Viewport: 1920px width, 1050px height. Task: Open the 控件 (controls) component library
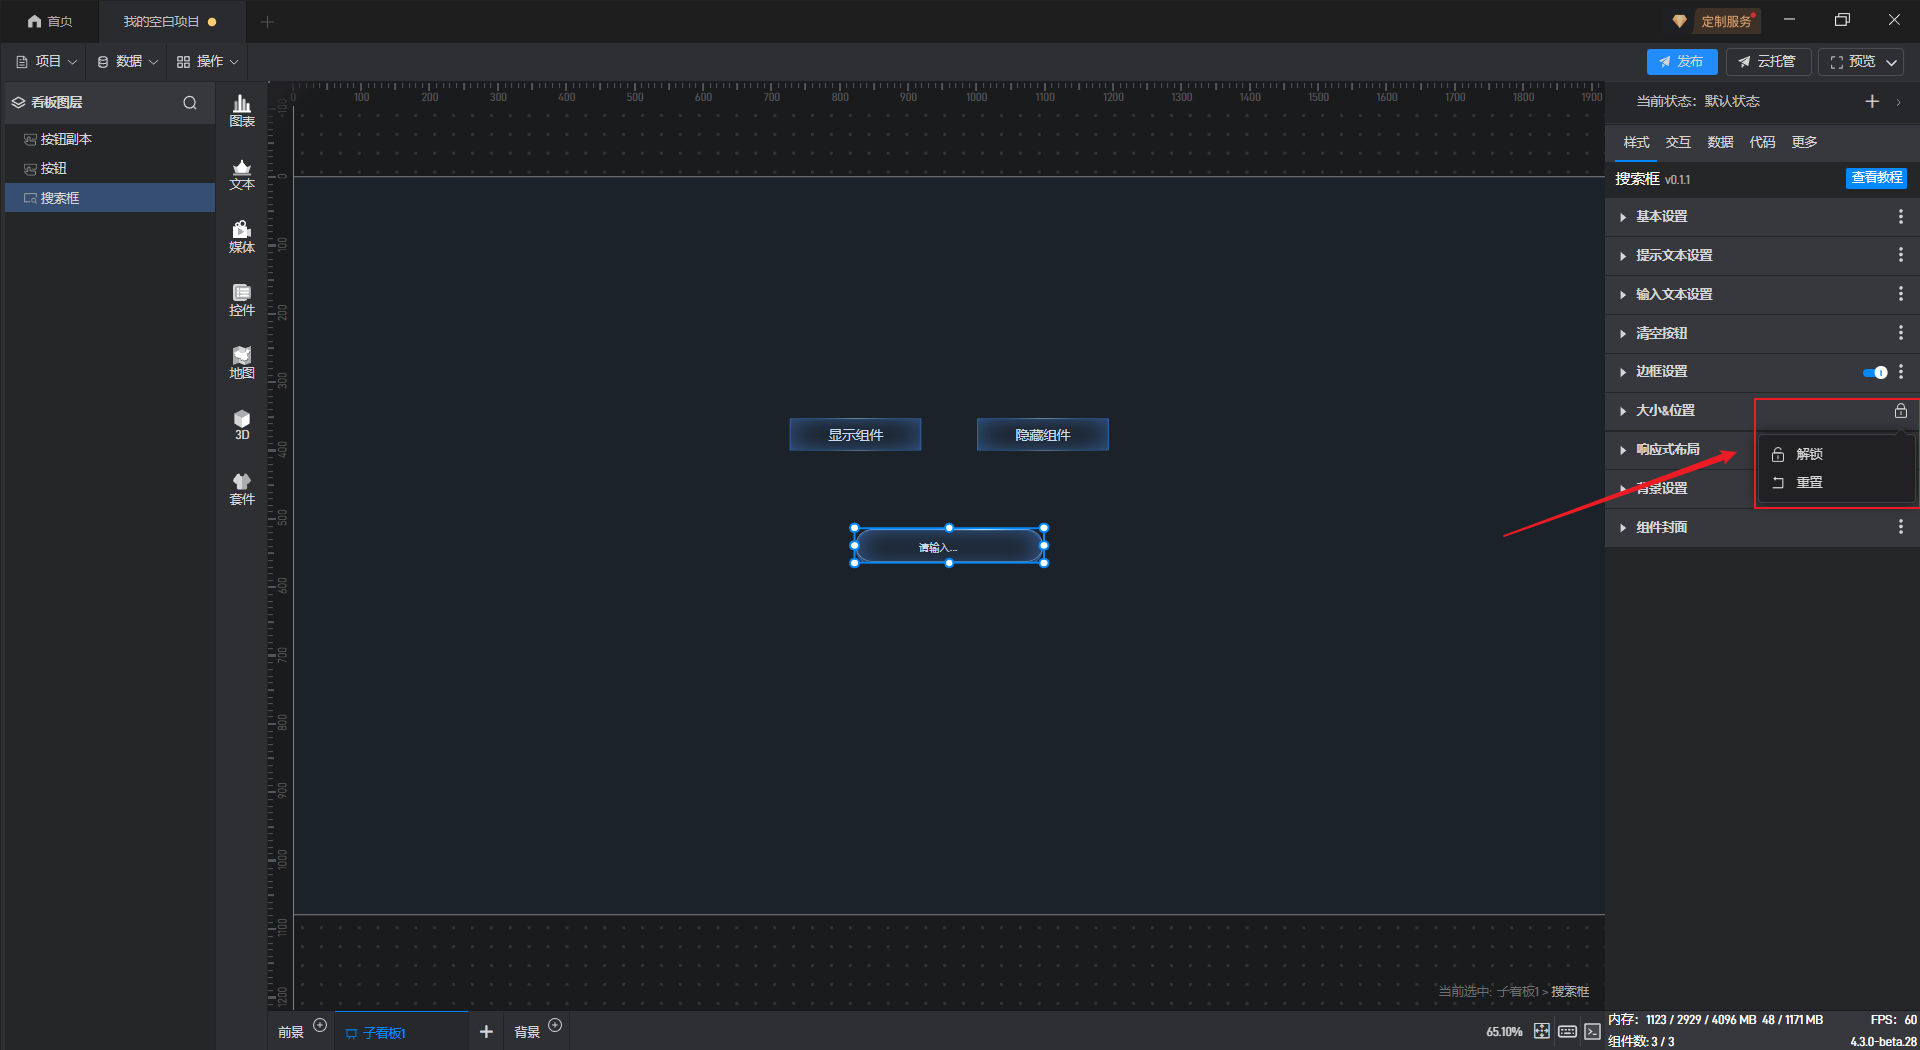242,300
